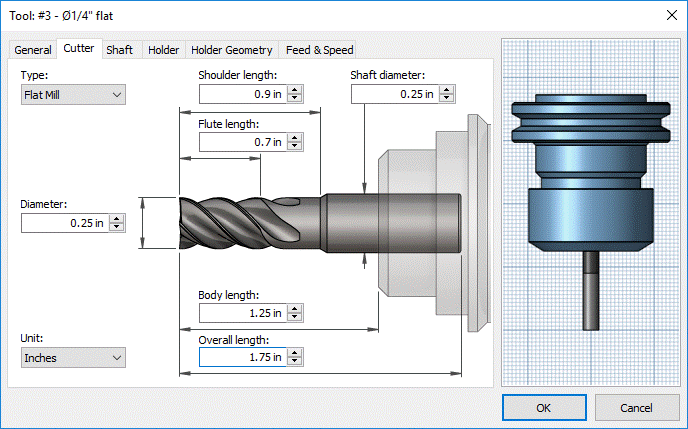This screenshot has height=429, width=688.
Task: Open the Unit dropdown showing Inches
Action: pos(73,358)
